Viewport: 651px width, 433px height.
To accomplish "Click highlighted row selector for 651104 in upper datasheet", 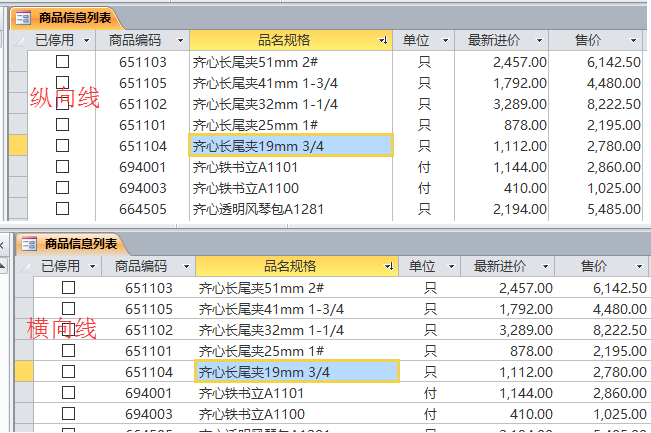I will point(18,146).
